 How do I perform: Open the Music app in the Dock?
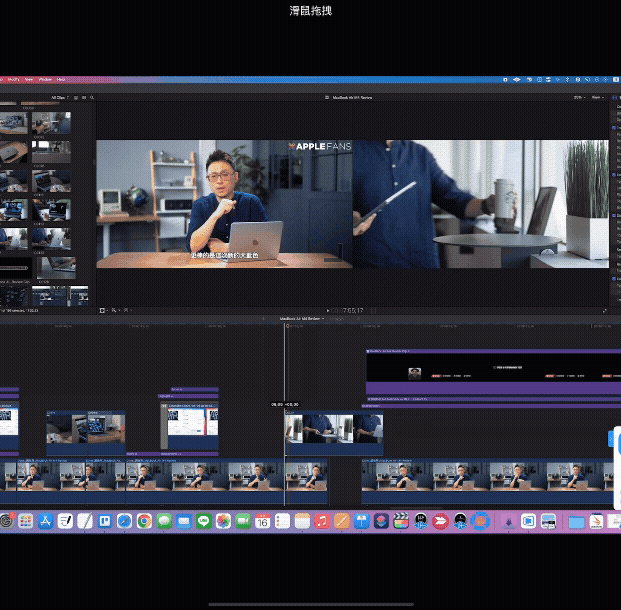click(x=322, y=521)
